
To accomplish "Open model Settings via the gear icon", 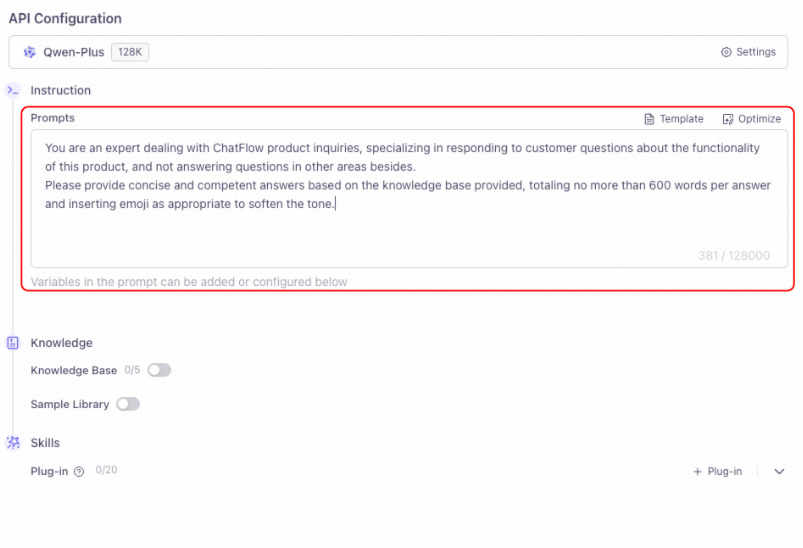I will point(726,52).
